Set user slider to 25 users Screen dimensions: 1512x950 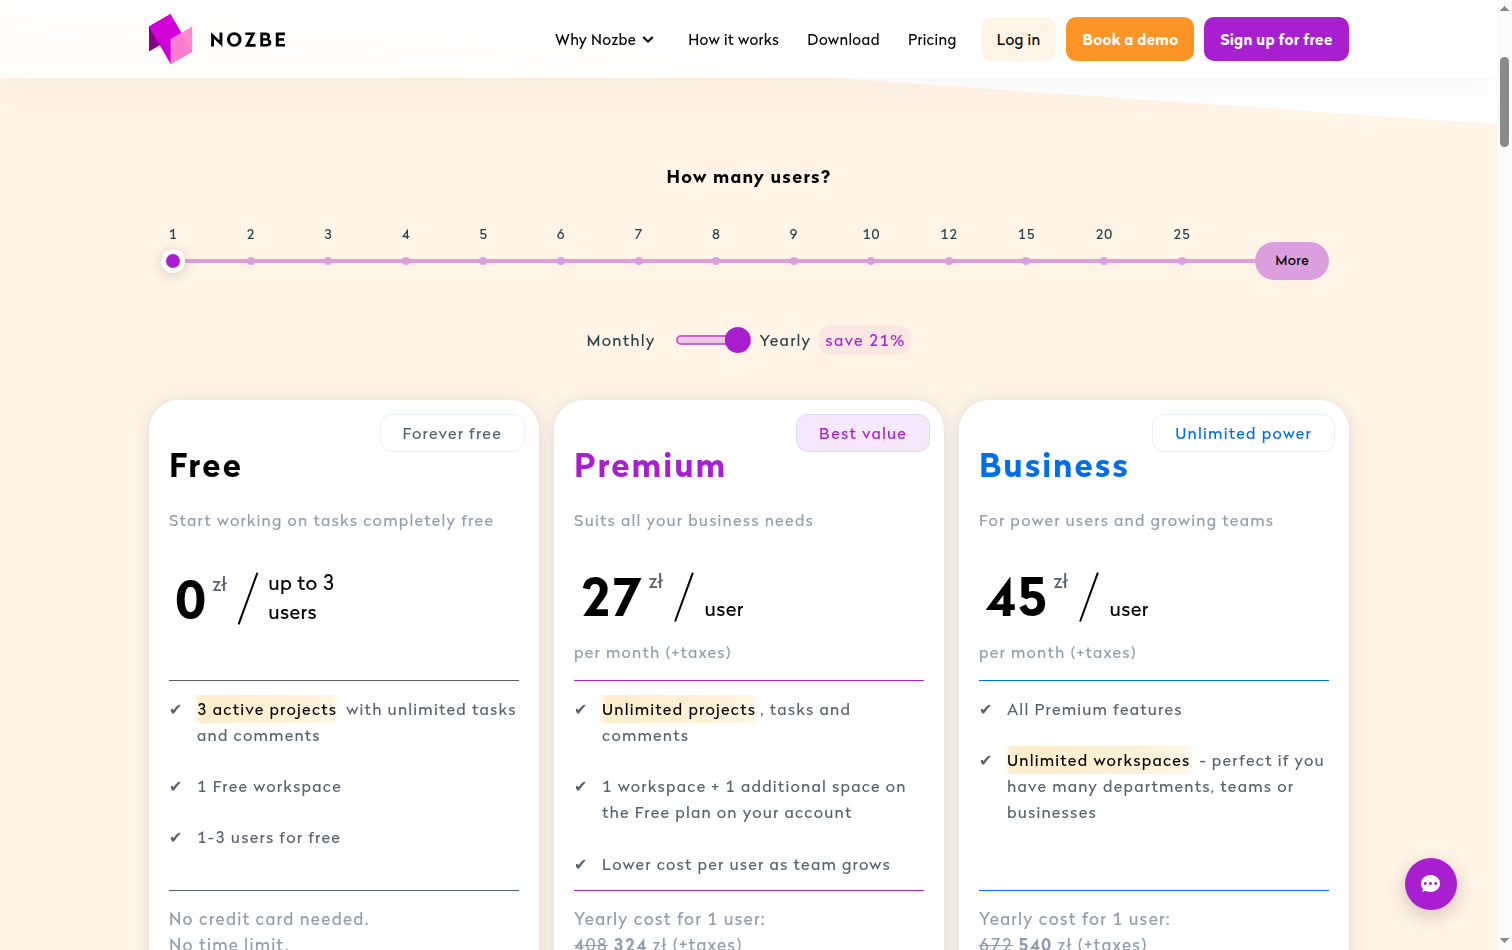pos(1182,261)
